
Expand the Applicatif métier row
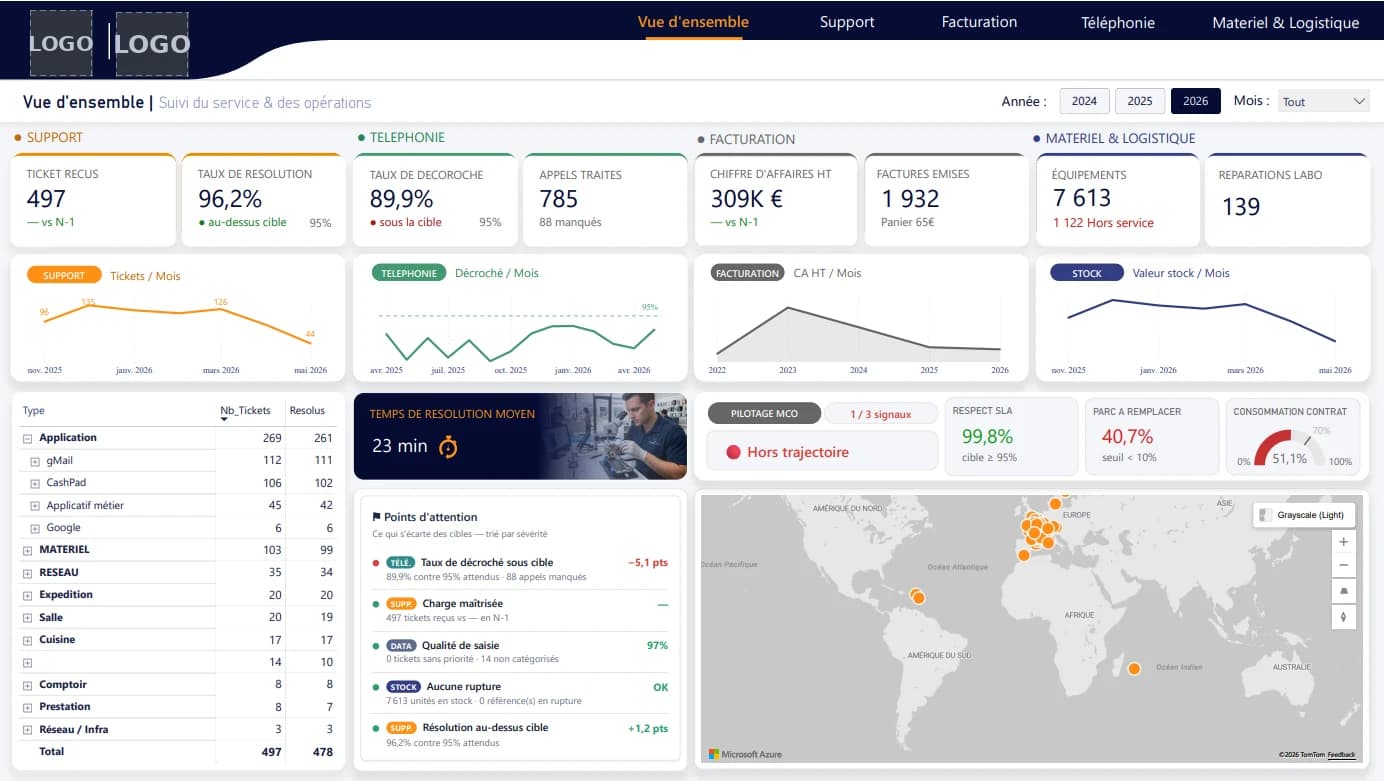tap(35, 506)
